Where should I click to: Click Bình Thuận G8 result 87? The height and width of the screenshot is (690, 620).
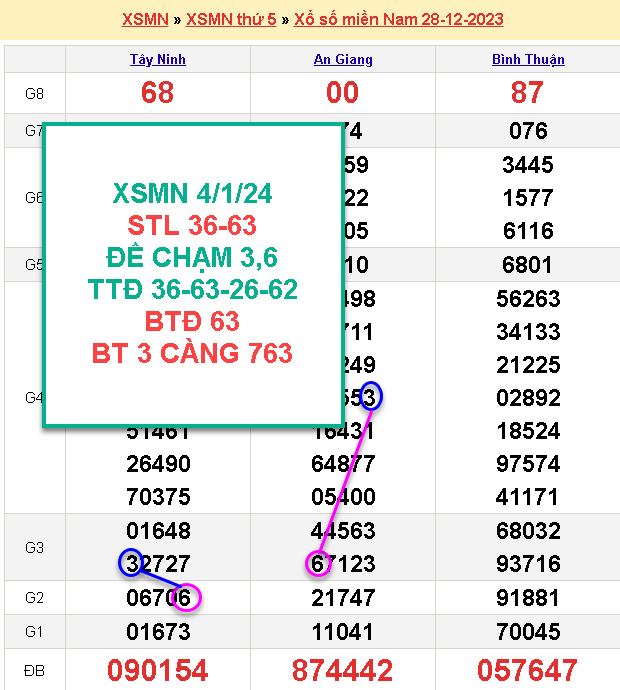click(x=528, y=93)
